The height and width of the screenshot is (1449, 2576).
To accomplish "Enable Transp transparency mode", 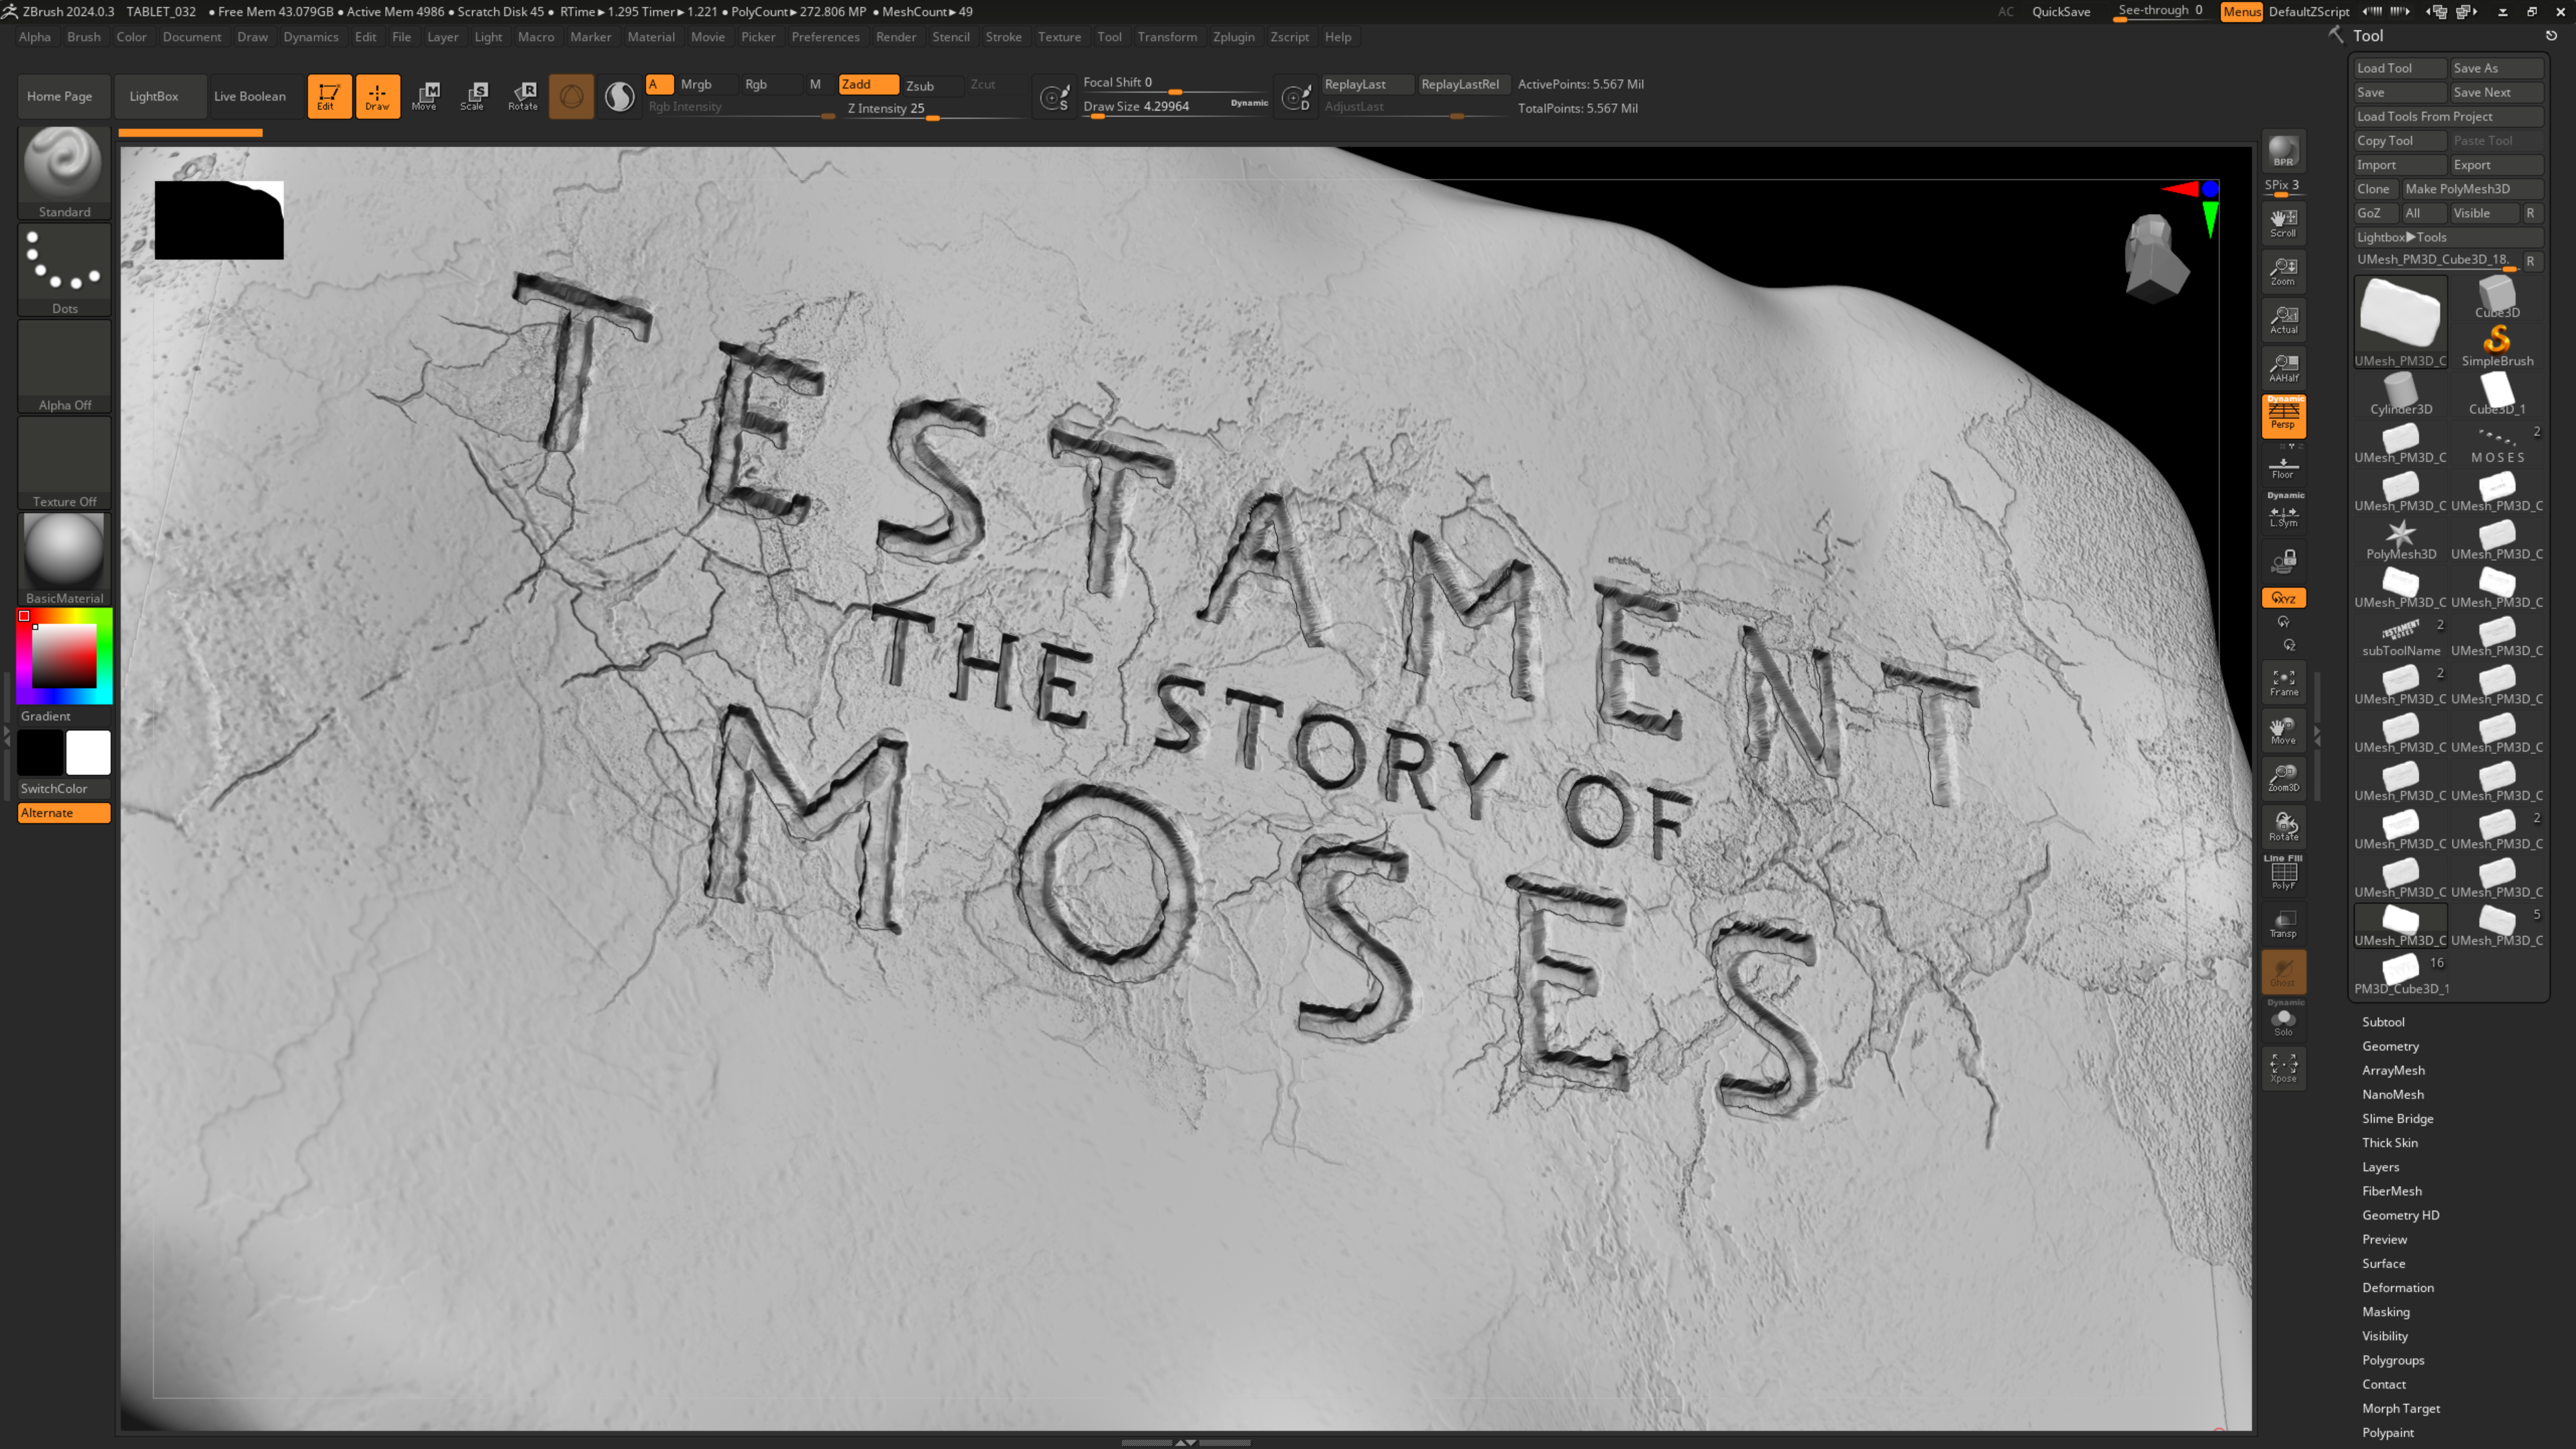I will (x=2283, y=924).
